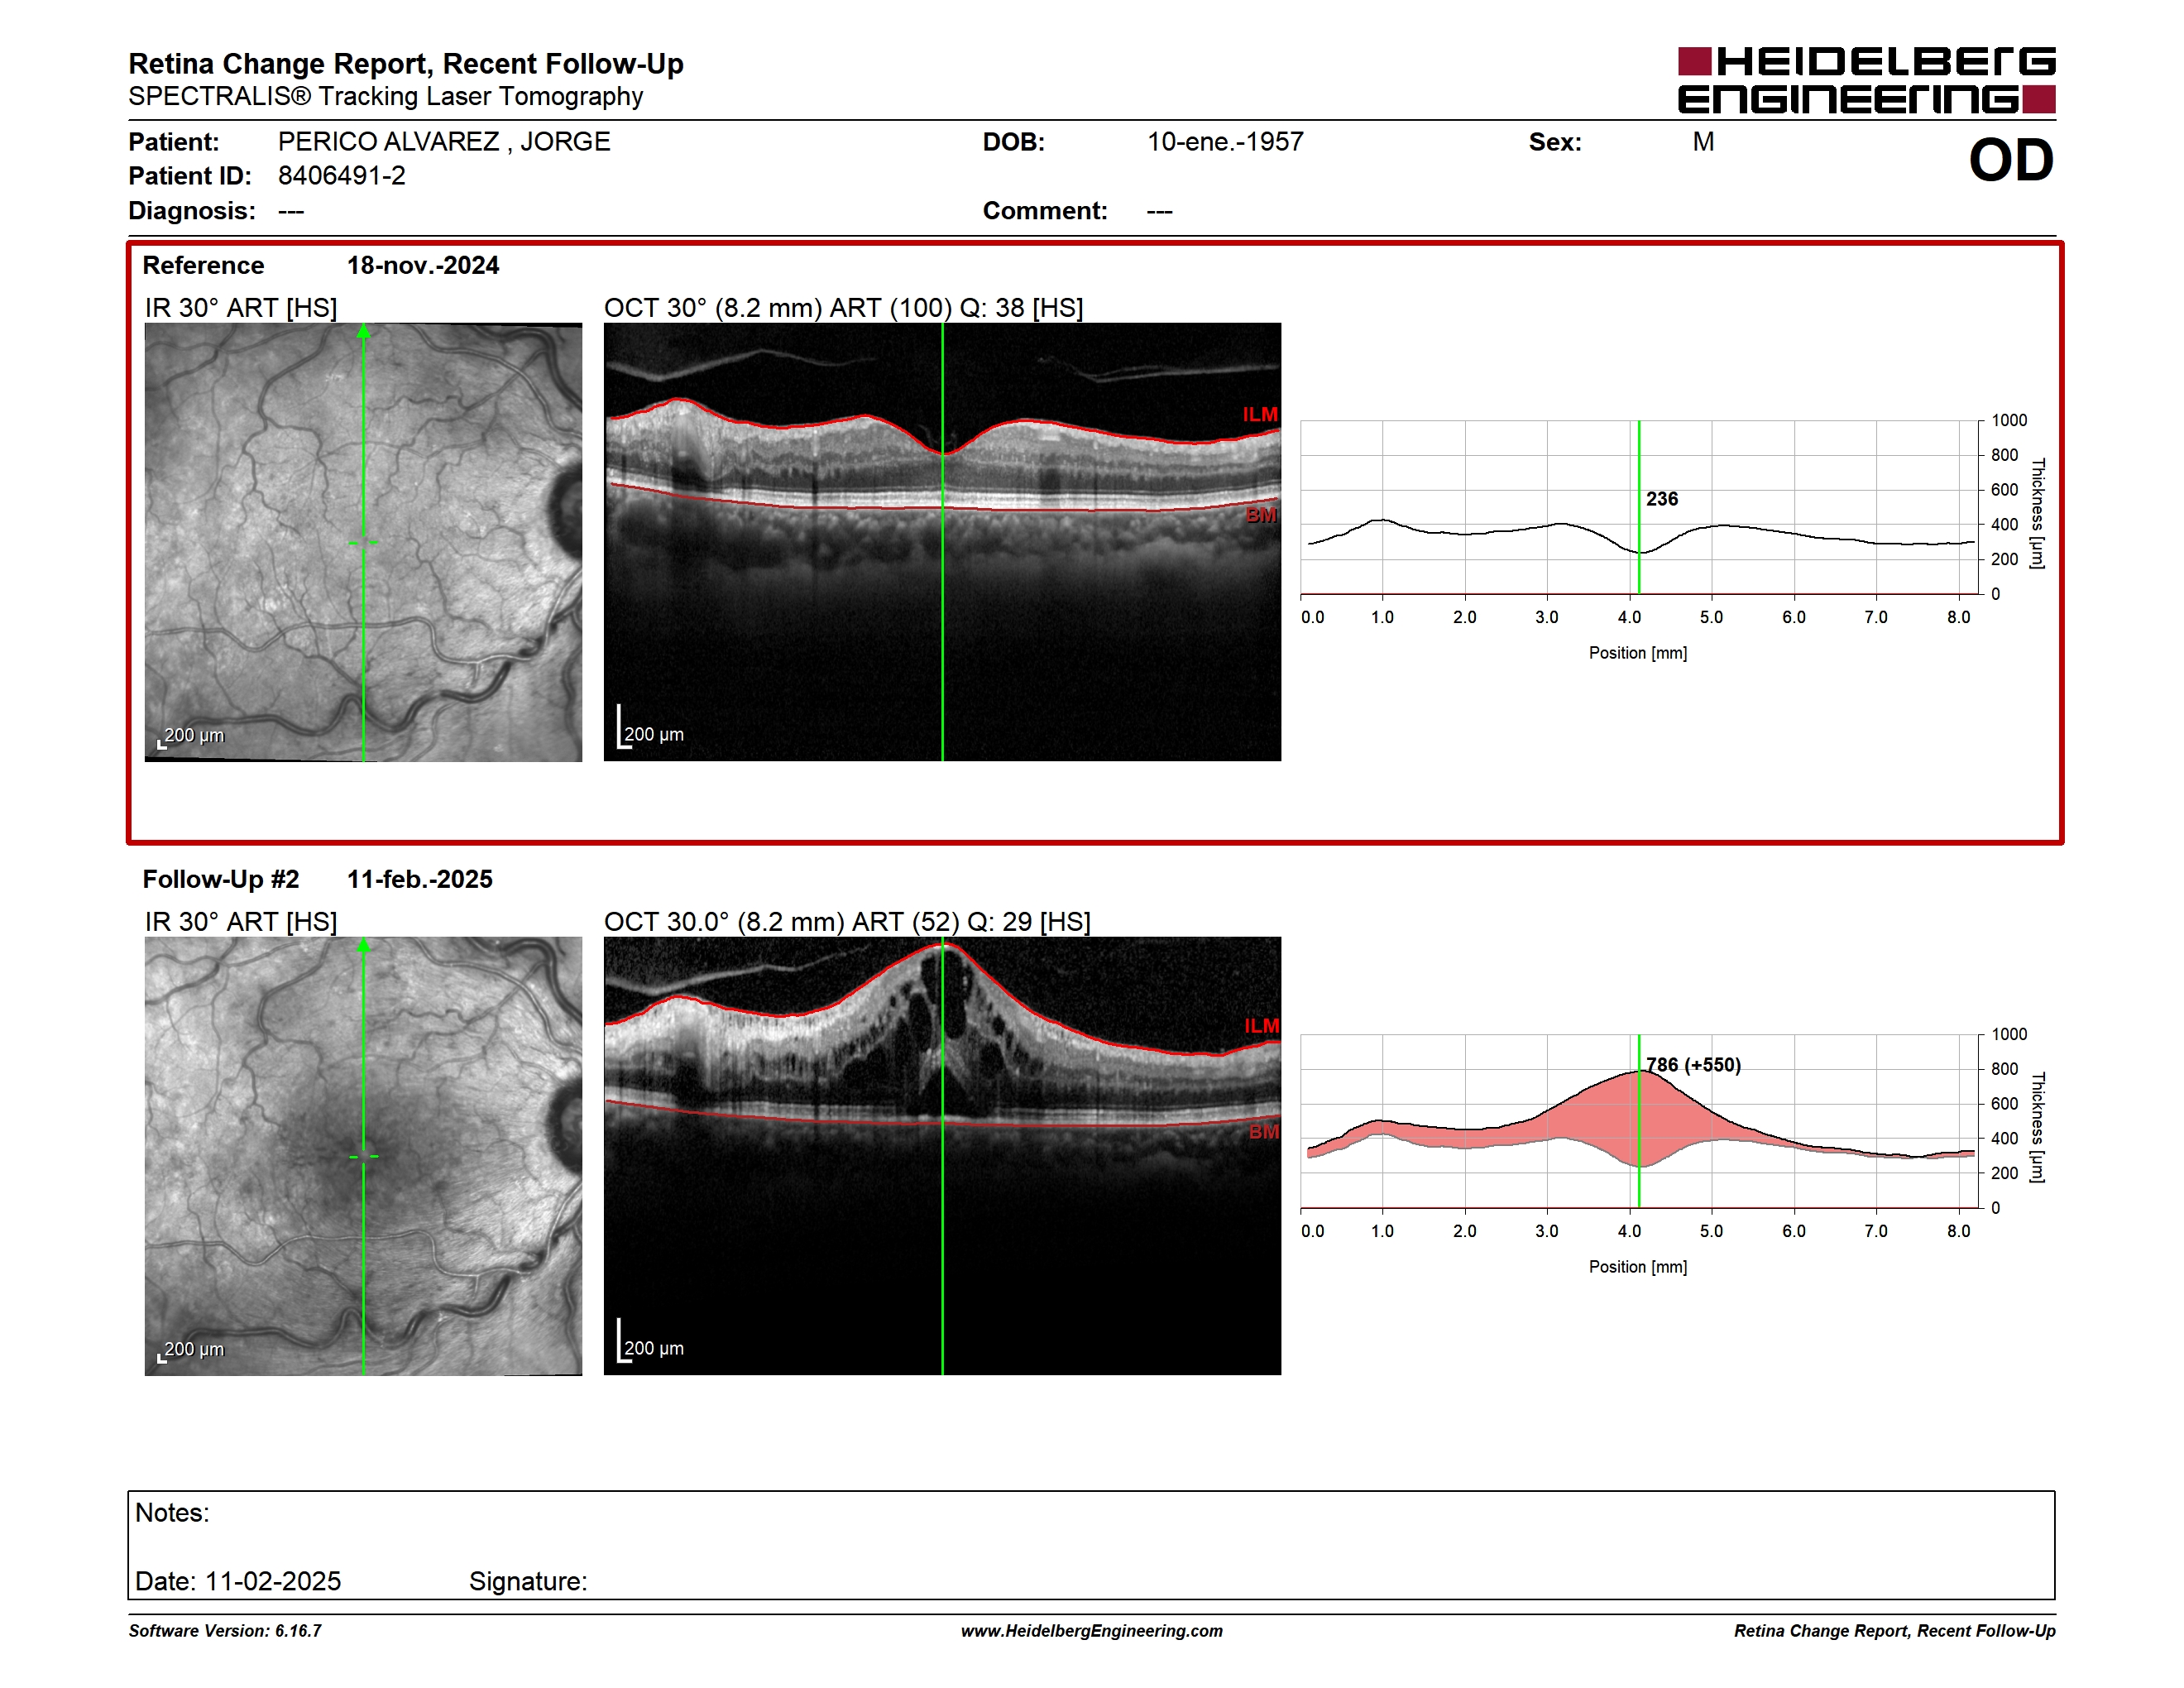Click the 'IR 30° ART [HS]' label in Follow-Up section
The image size is (2184, 1688).
(x=241, y=922)
